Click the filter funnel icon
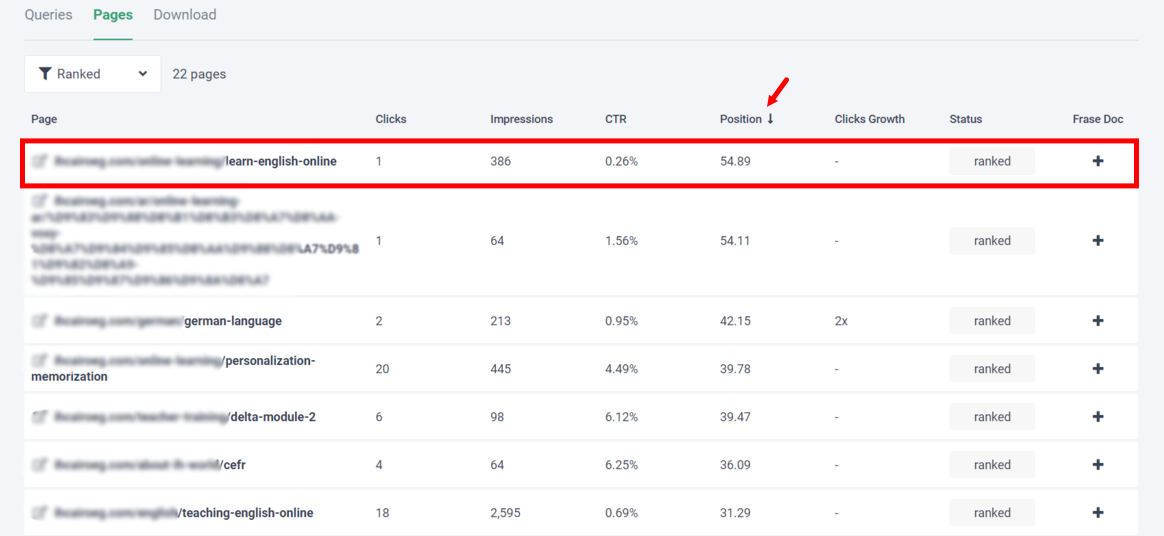This screenshot has width=1164, height=536. [45, 74]
